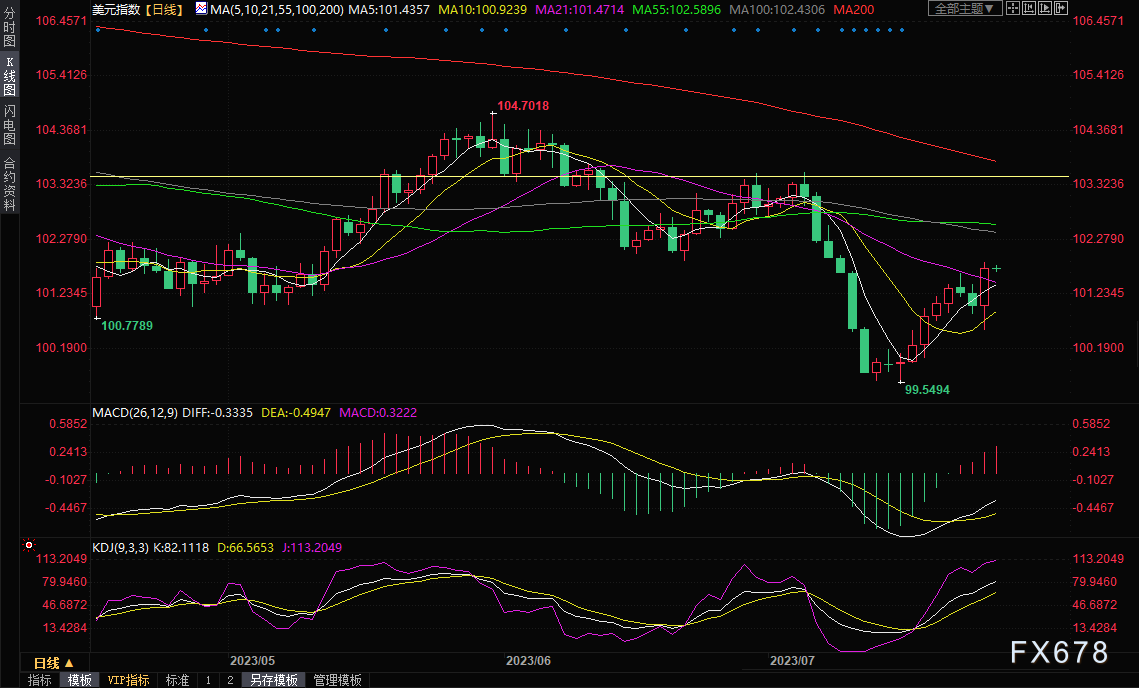Click the 另存模板 button
The image size is (1139, 688).
[273, 680]
